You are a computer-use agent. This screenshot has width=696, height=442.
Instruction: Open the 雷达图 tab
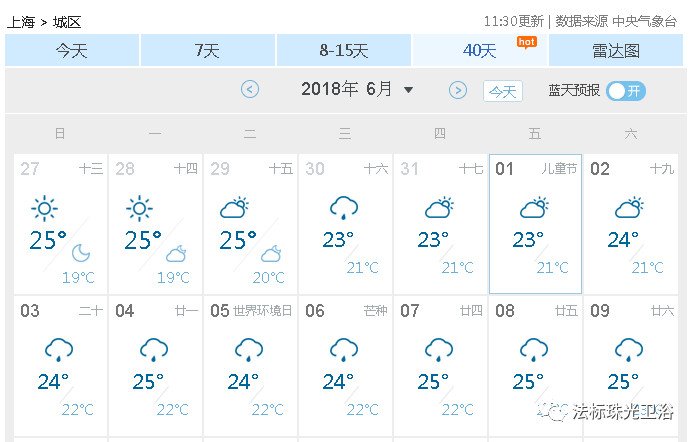pyautogui.click(x=614, y=50)
